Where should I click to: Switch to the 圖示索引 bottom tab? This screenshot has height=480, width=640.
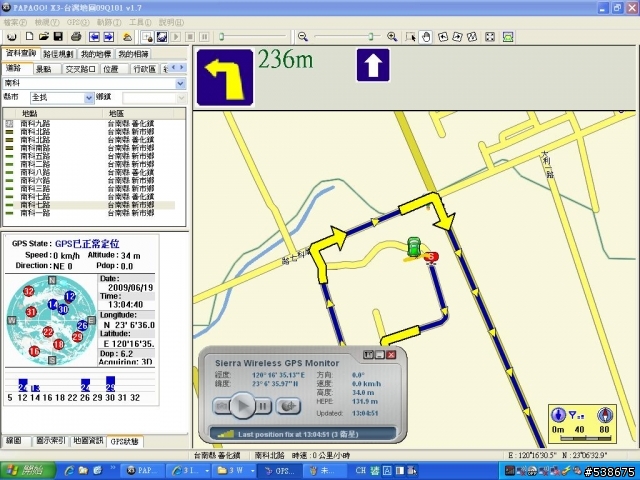point(51,441)
